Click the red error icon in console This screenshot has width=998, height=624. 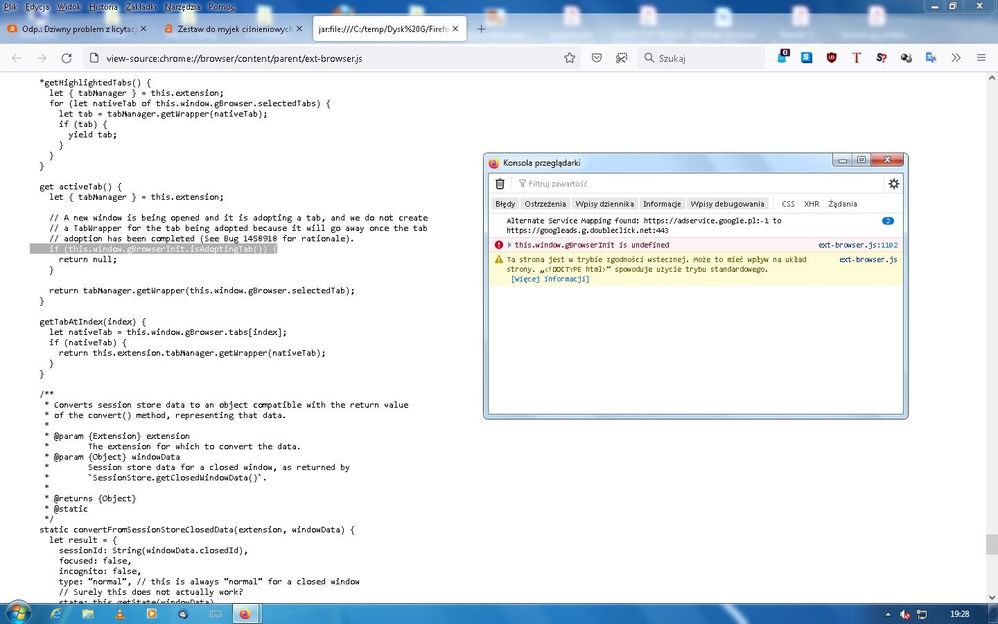[499, 245]
